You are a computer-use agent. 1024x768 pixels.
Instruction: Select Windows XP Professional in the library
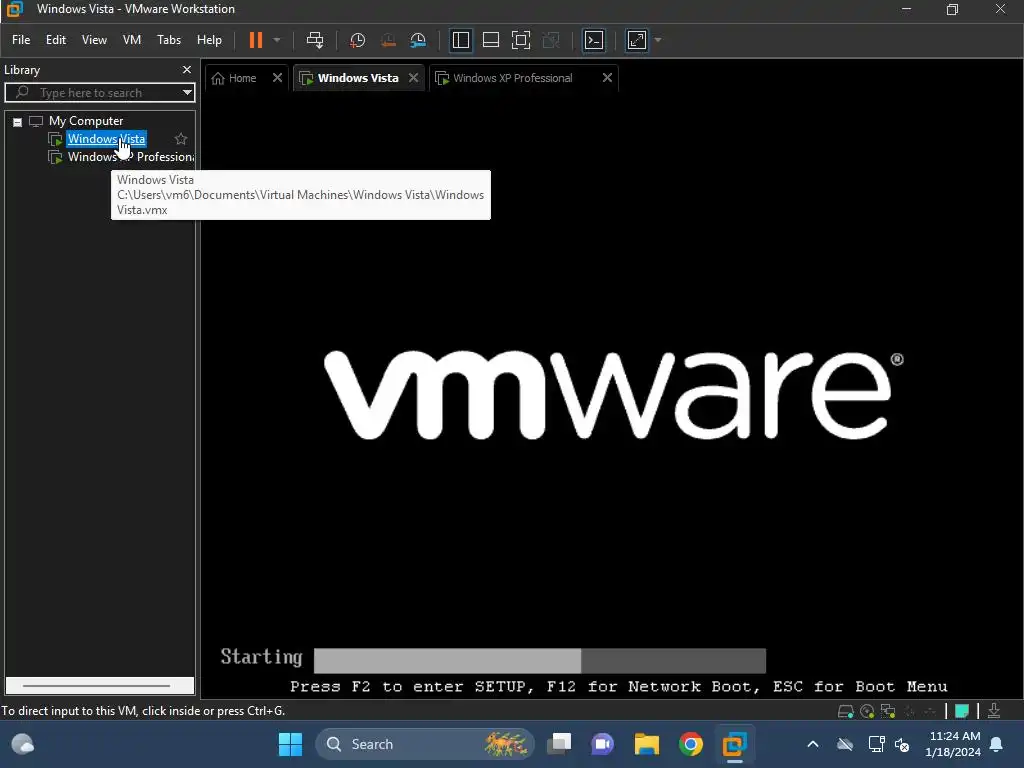pos(131,157)
